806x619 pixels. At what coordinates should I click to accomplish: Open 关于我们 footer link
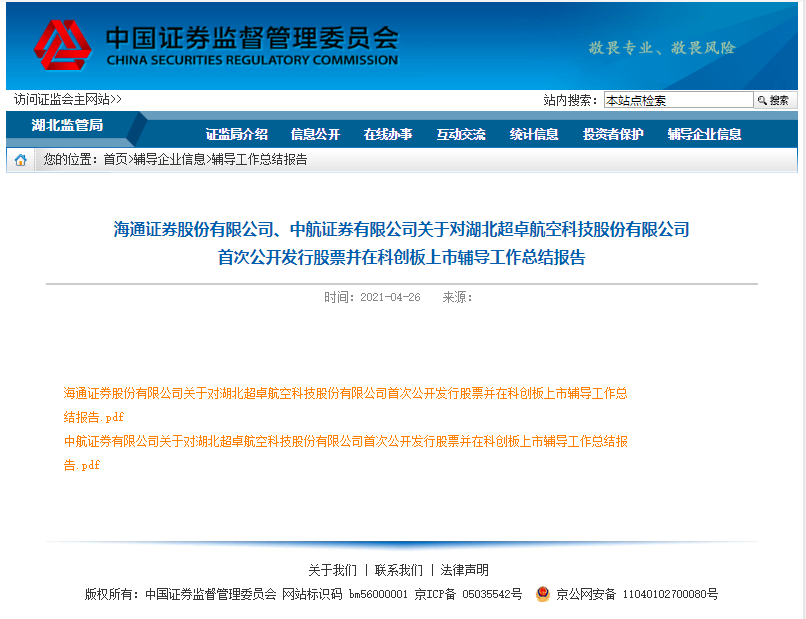click(x=333, y=570)
